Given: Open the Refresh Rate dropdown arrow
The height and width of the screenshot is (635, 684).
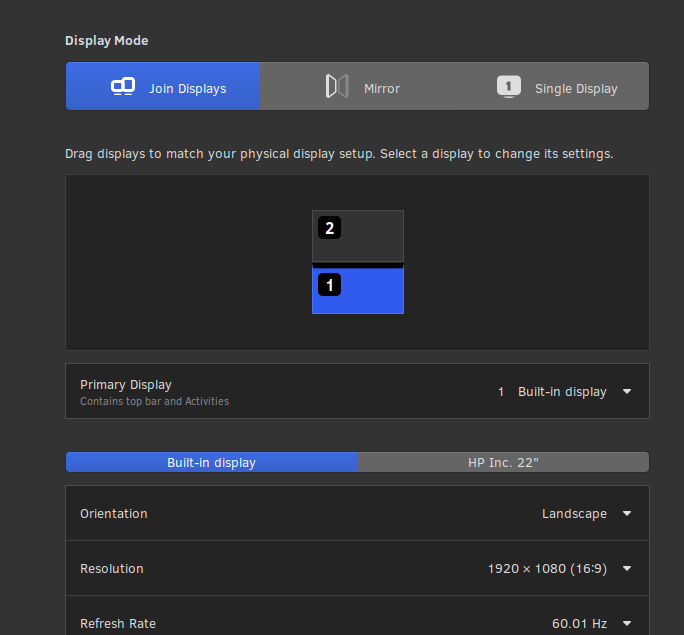Looking at the screenshot, I should click(x=627, y=624).
